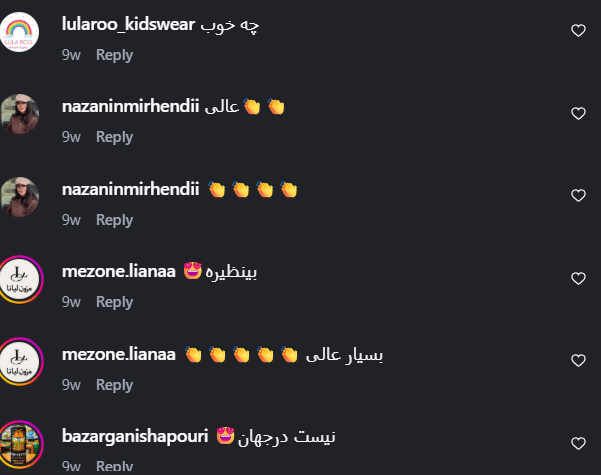Viewport: 601px width, 475px height.
Task: Like the lularoo_kidswear comment with the heart
Action: [x=578, y=30]
